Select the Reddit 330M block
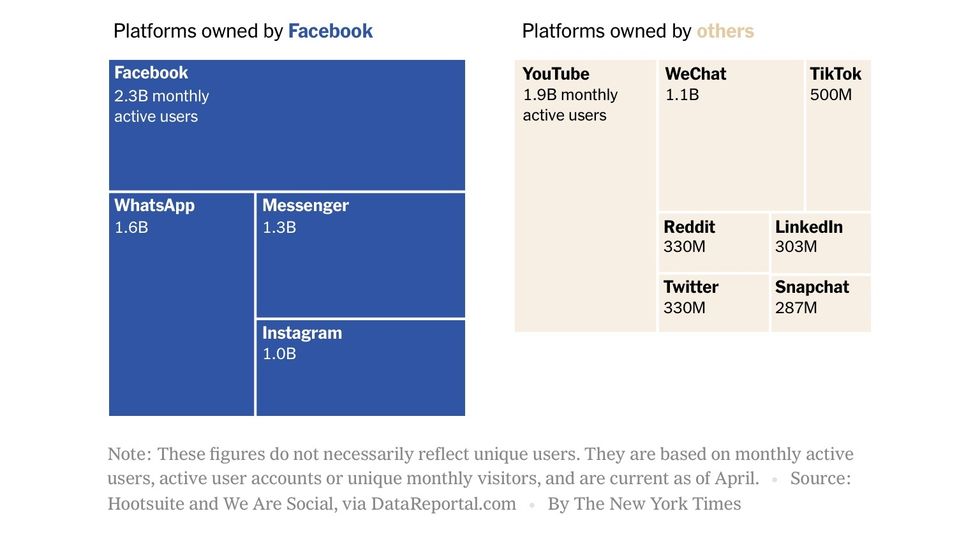This screenshot has height=539, width=980. (x=713, y=242)
